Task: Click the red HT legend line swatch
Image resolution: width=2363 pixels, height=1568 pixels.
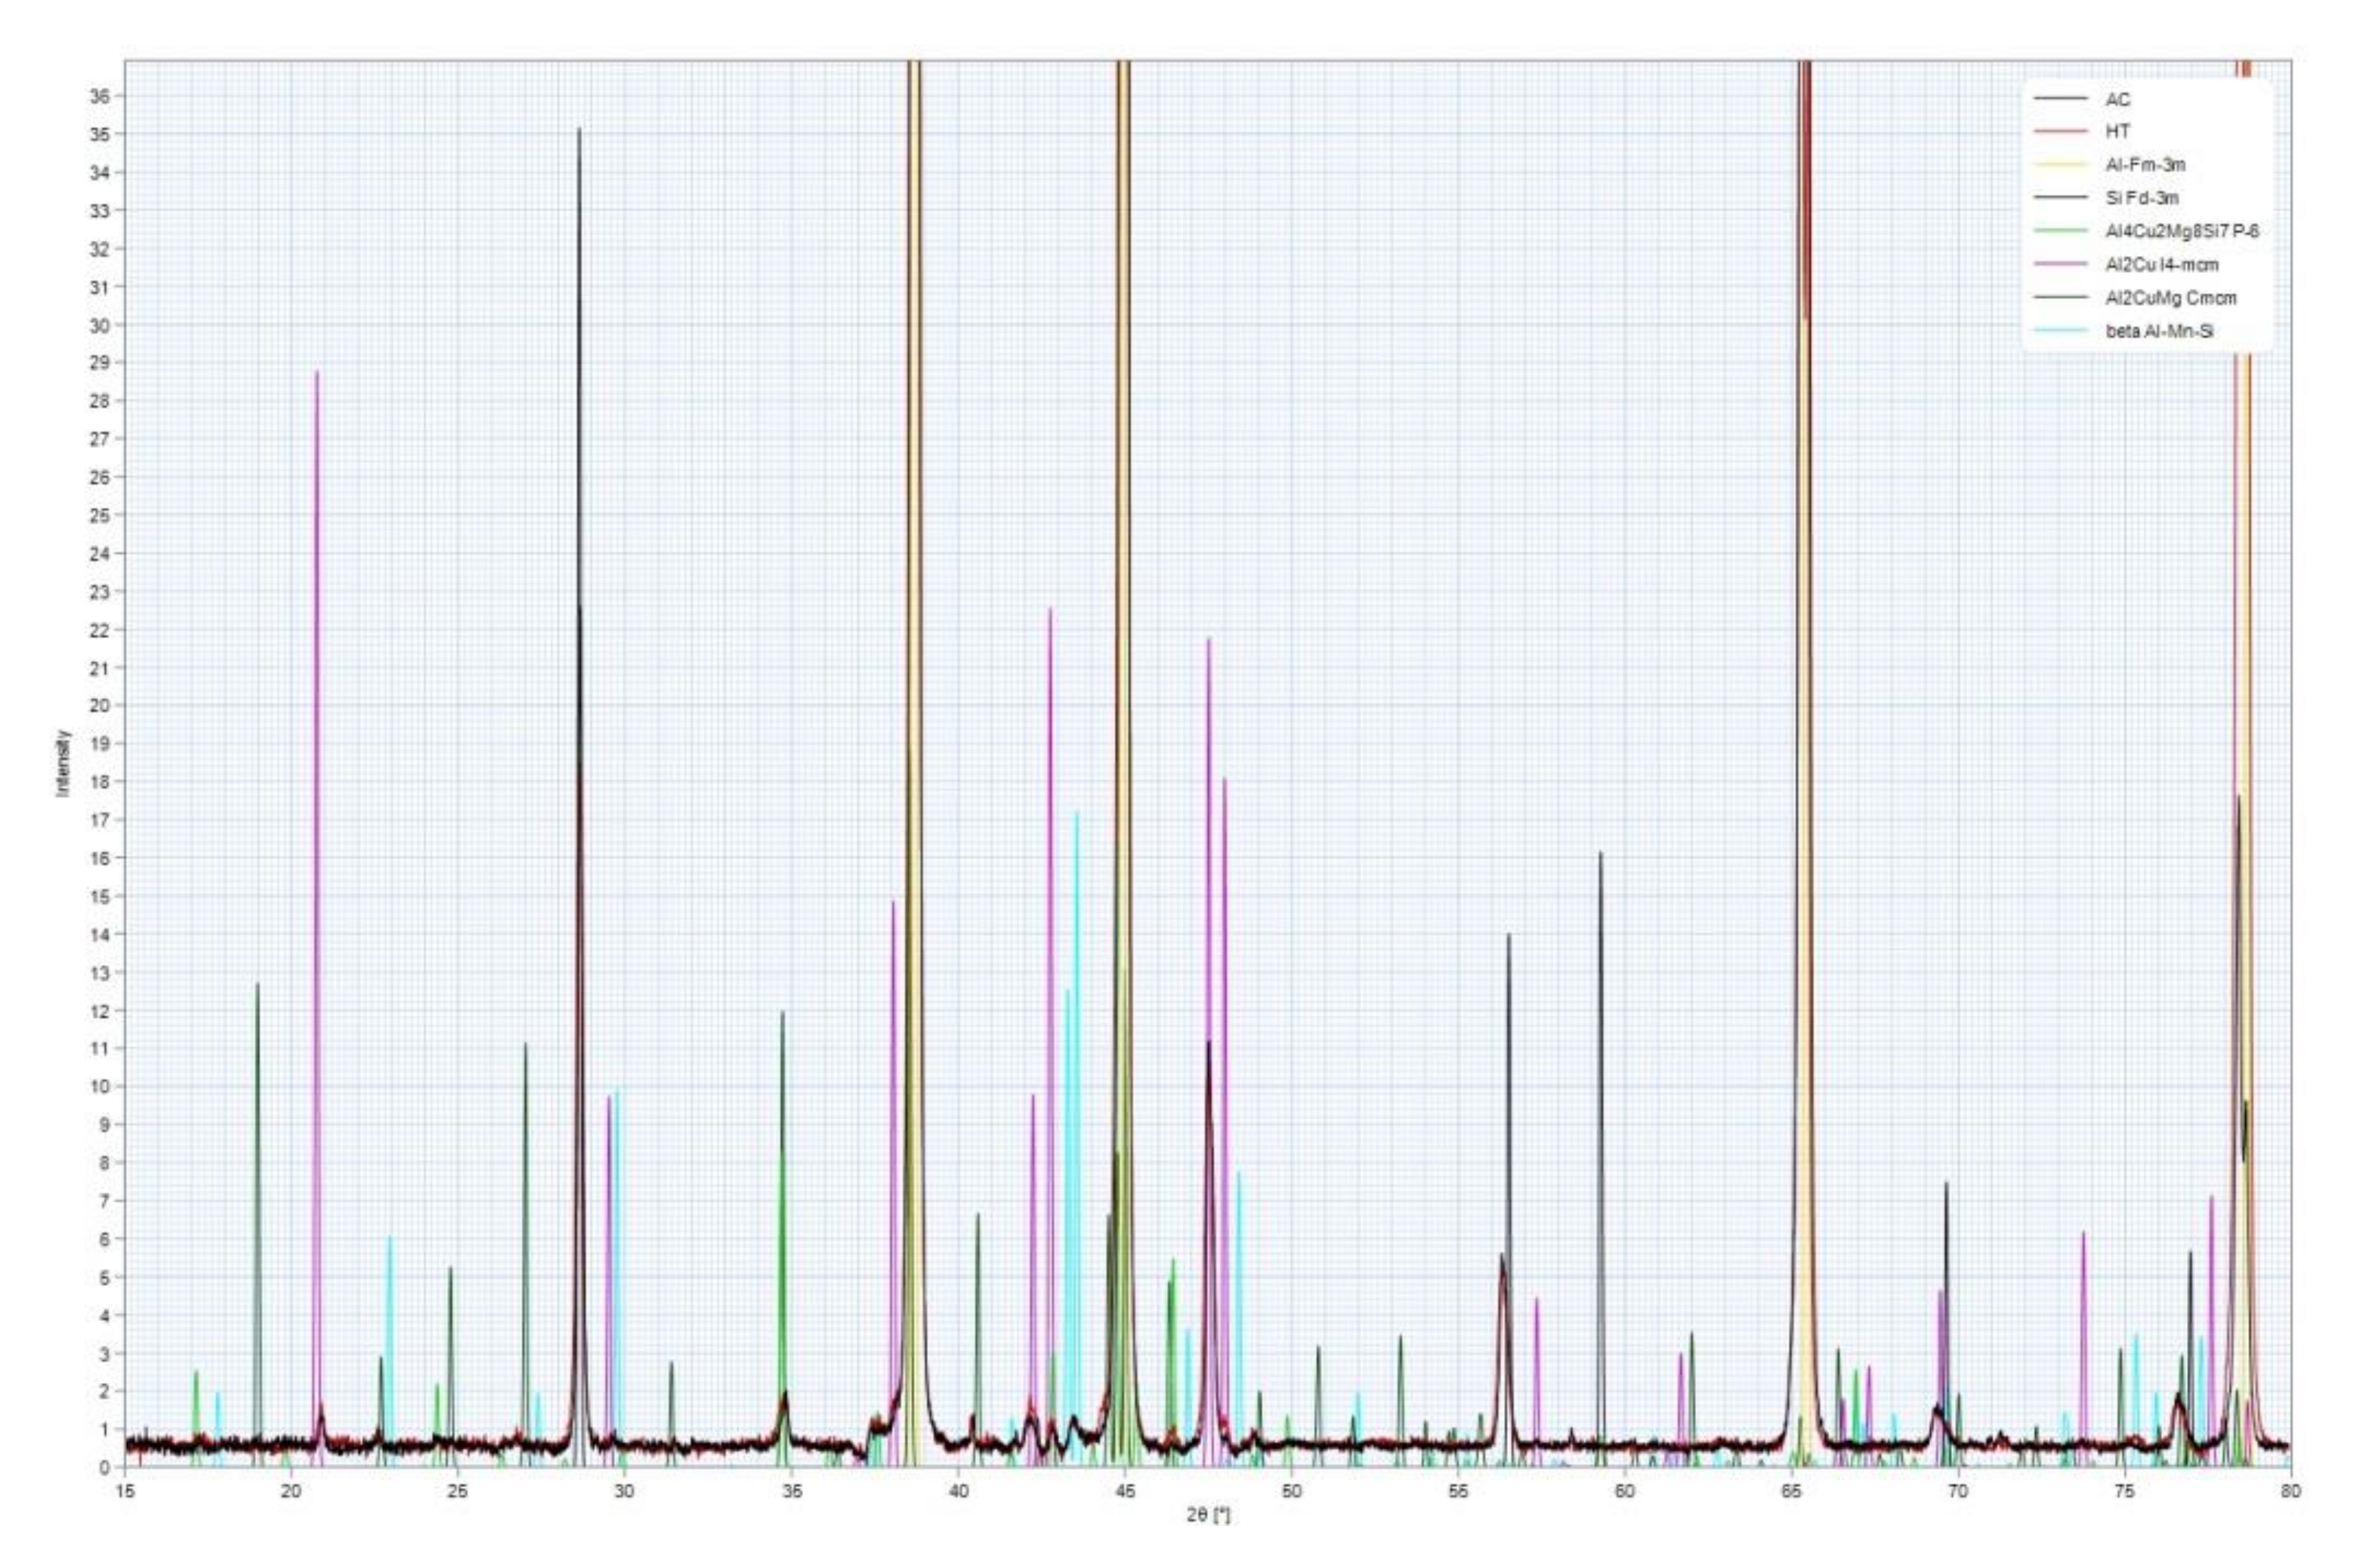Action: (x=2060, y=131)
